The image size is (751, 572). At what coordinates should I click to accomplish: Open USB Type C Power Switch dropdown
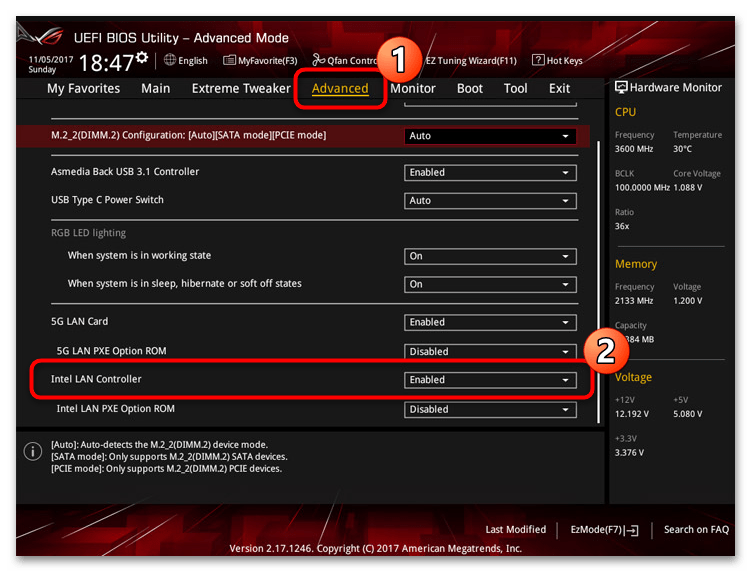coord(490,201)
